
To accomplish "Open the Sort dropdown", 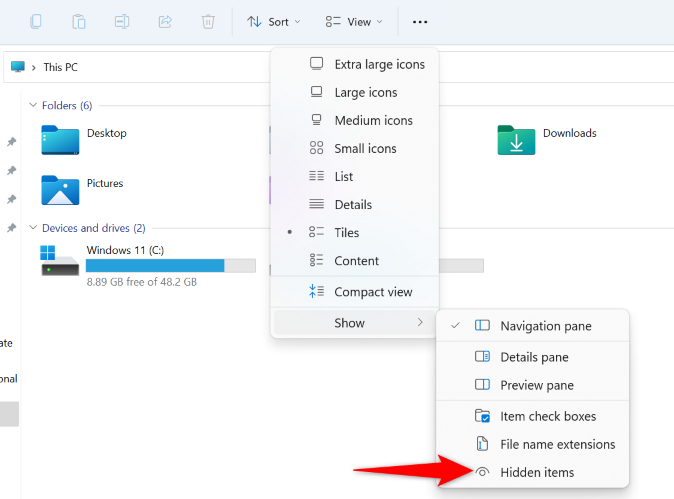I will pyautogui.click(x=272, y=21).
